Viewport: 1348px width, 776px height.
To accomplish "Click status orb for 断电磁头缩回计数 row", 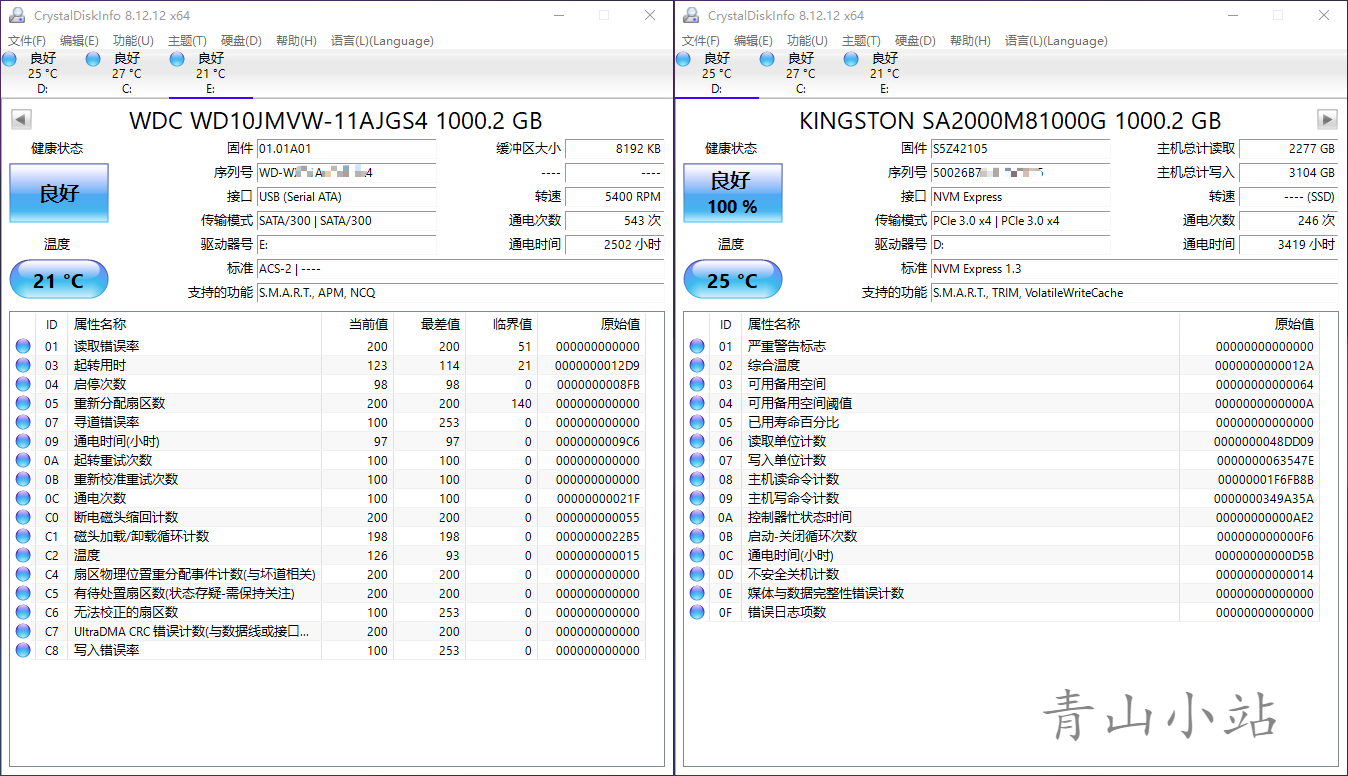I will tap(23, 517).
